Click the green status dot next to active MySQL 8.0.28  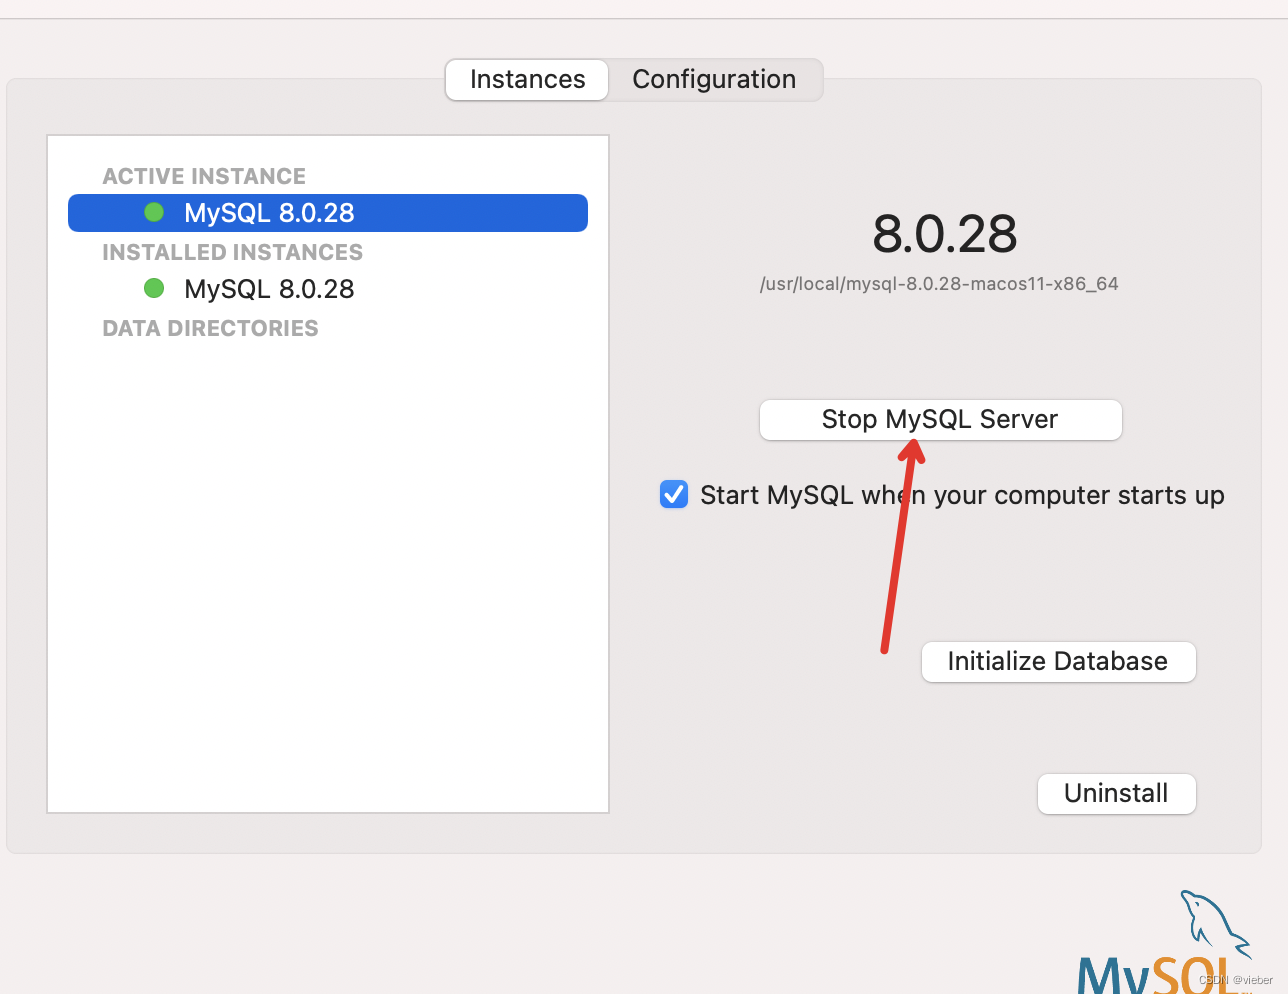tap(153, 212)
